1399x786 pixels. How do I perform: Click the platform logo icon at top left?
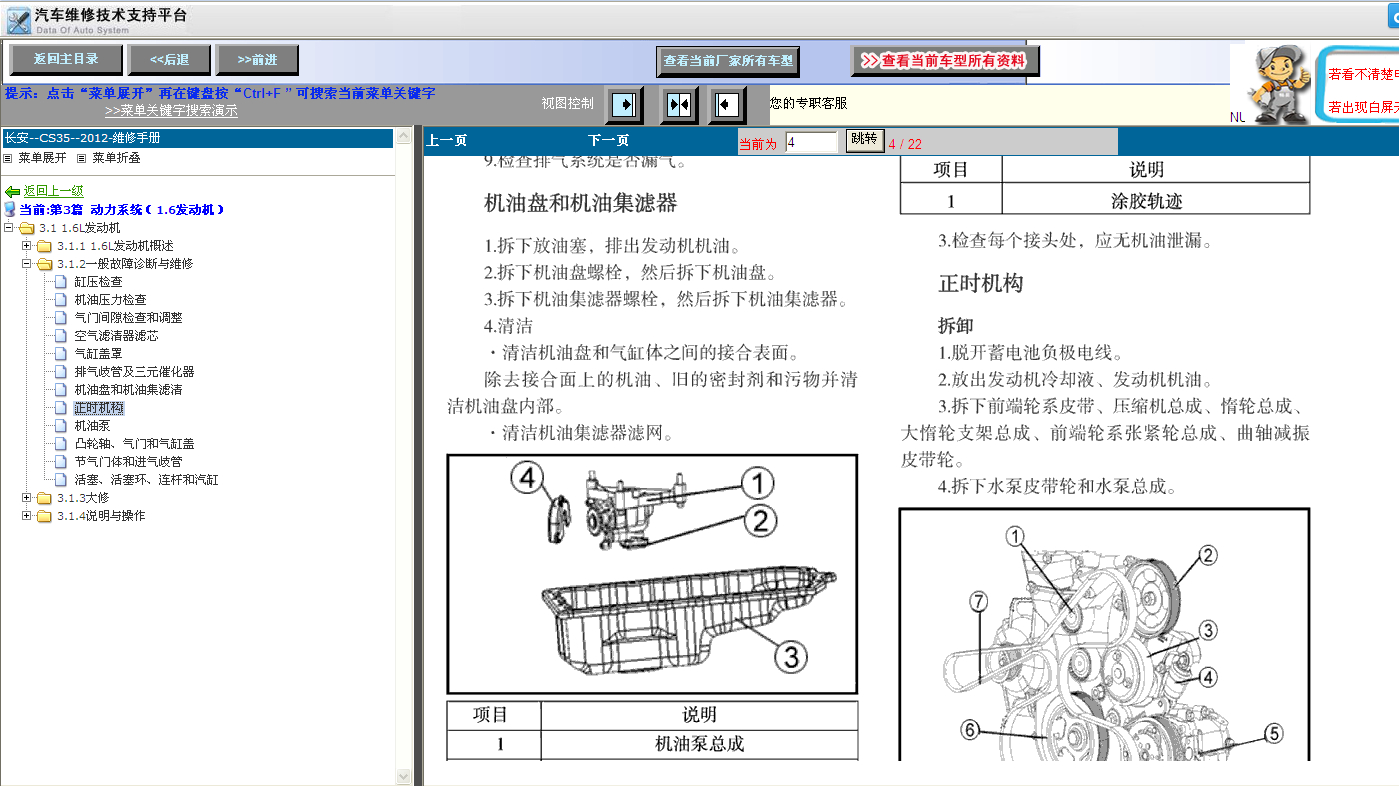(17, 20)
